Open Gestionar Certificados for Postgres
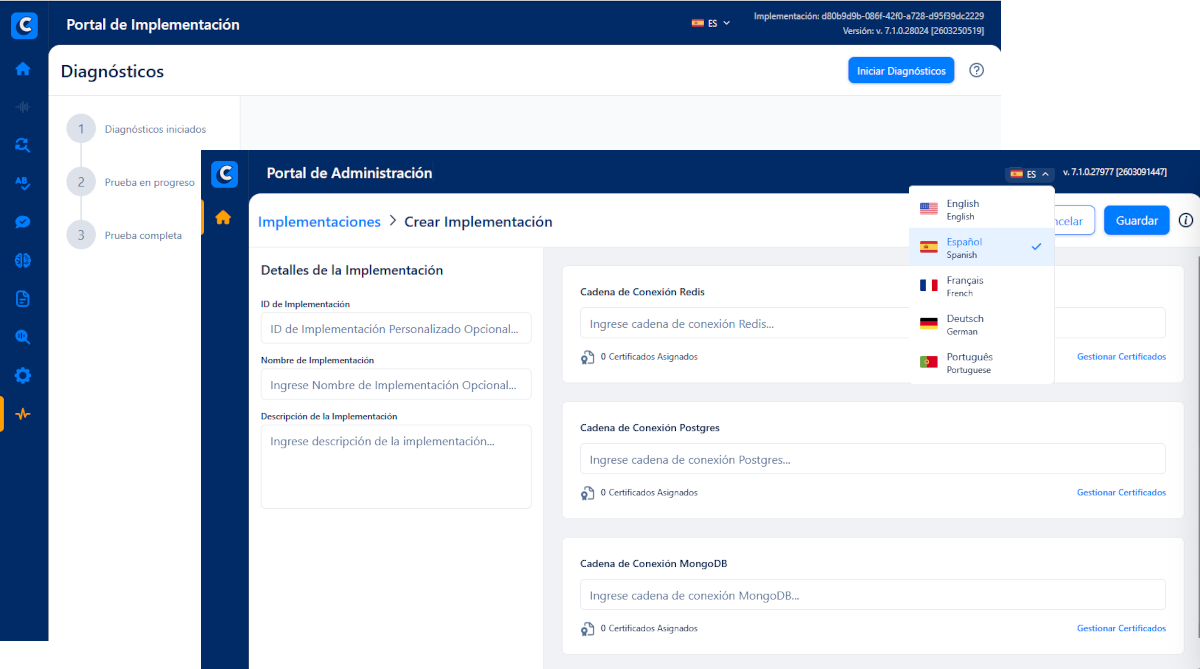The image size is (1200, 669). tap(1121, 492)
